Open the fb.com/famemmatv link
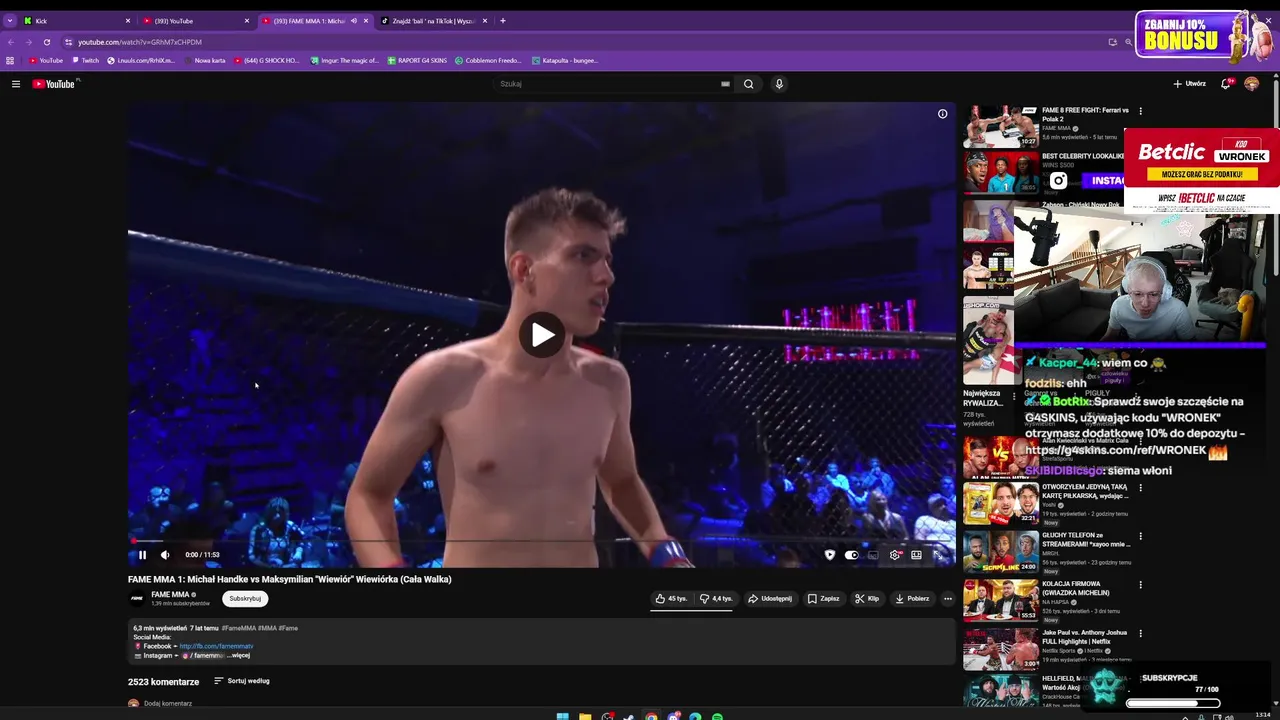 [x=216, y=647]
